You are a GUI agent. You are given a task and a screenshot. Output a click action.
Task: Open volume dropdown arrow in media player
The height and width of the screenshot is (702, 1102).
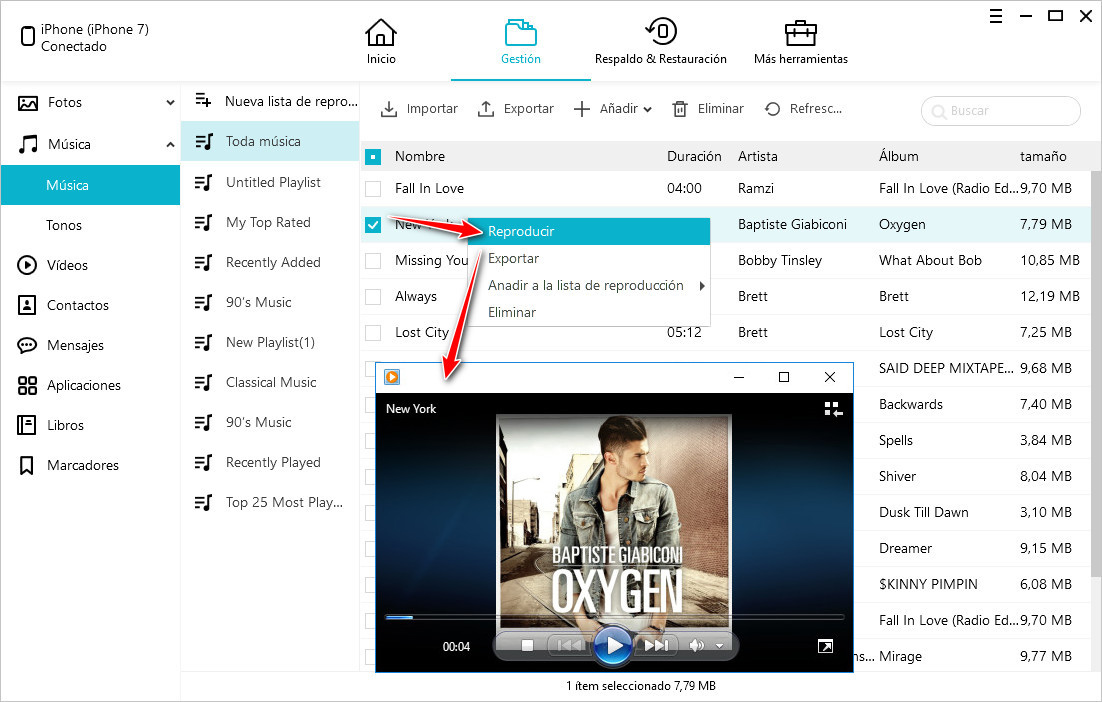(720, 646)
